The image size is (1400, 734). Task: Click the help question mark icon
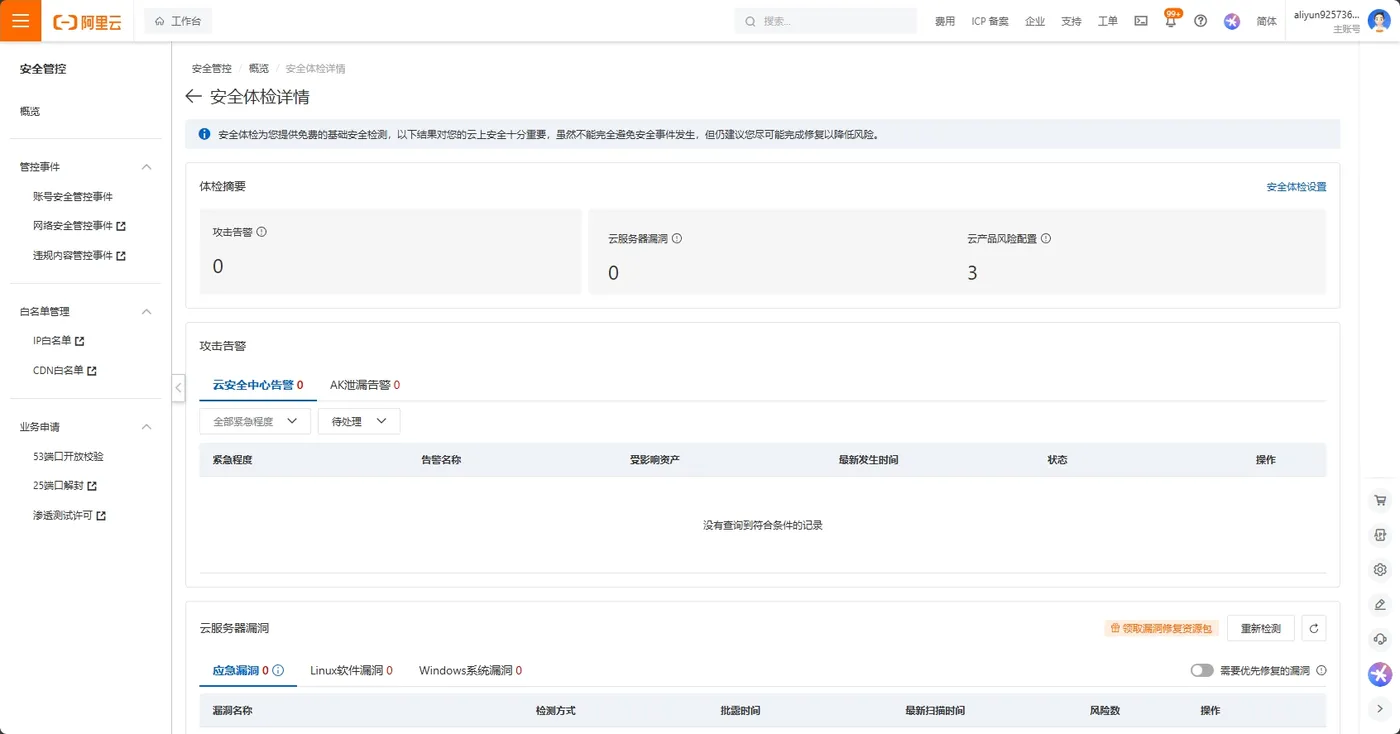click(x=1200, y=20)
